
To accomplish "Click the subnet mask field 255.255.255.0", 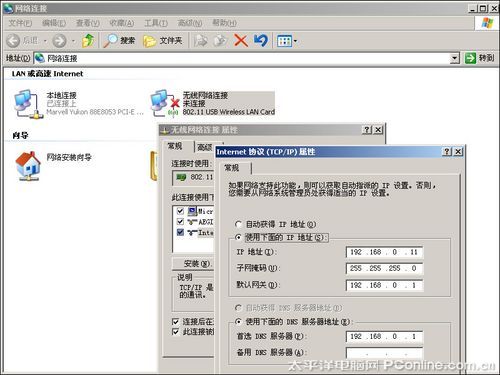I will pos(384,268).
